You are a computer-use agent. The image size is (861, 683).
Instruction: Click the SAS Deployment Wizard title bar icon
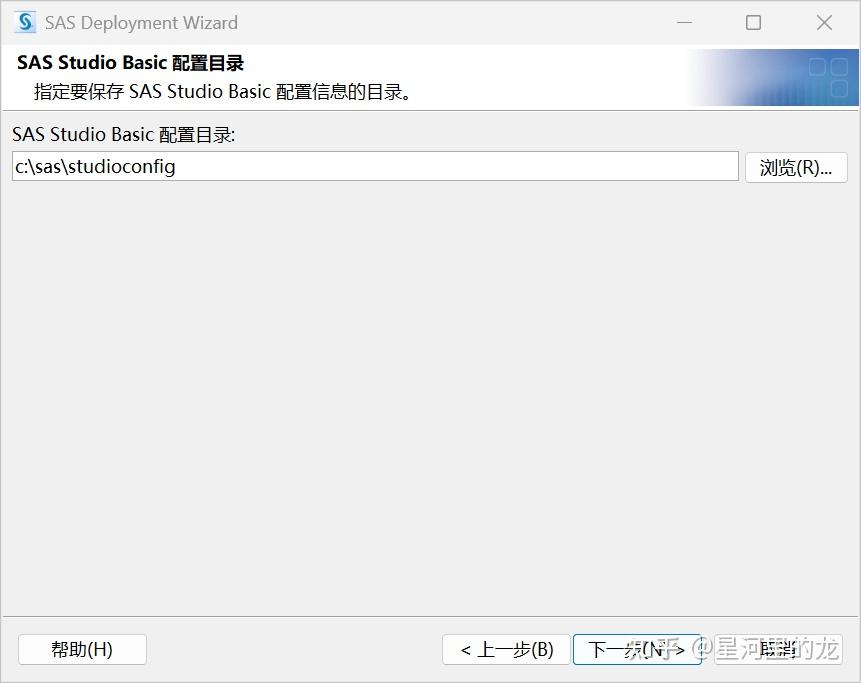pos(23,22)
